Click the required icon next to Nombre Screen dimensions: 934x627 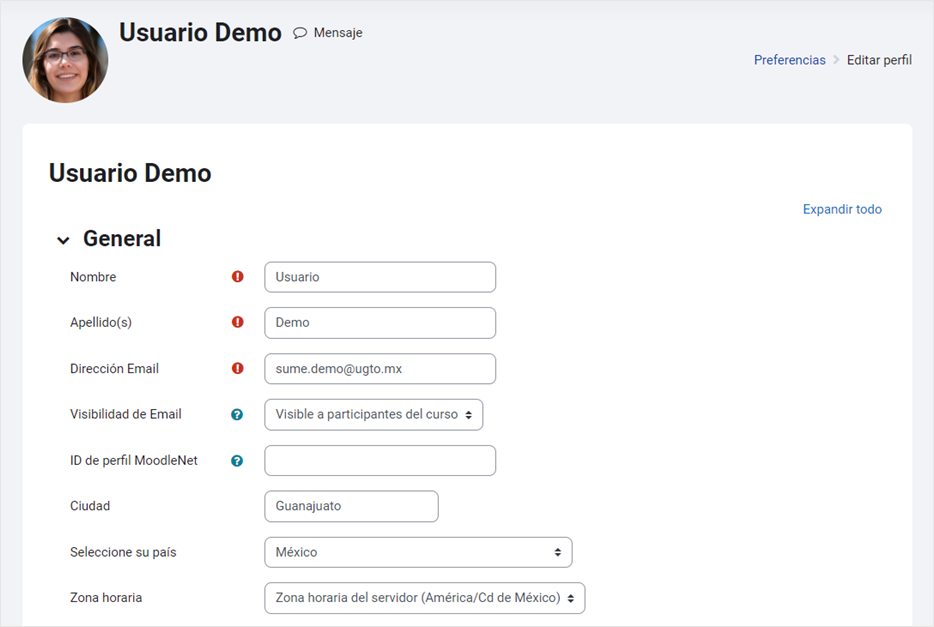point(238,276)
